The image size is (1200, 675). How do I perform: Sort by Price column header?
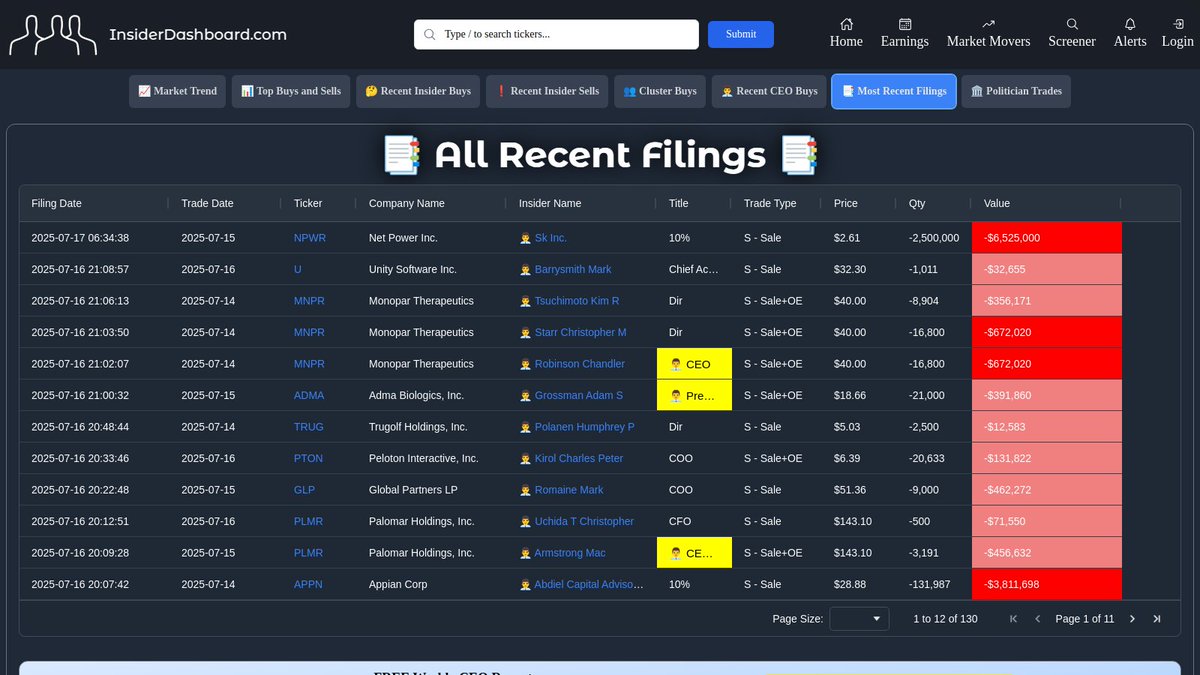[846, 203]
